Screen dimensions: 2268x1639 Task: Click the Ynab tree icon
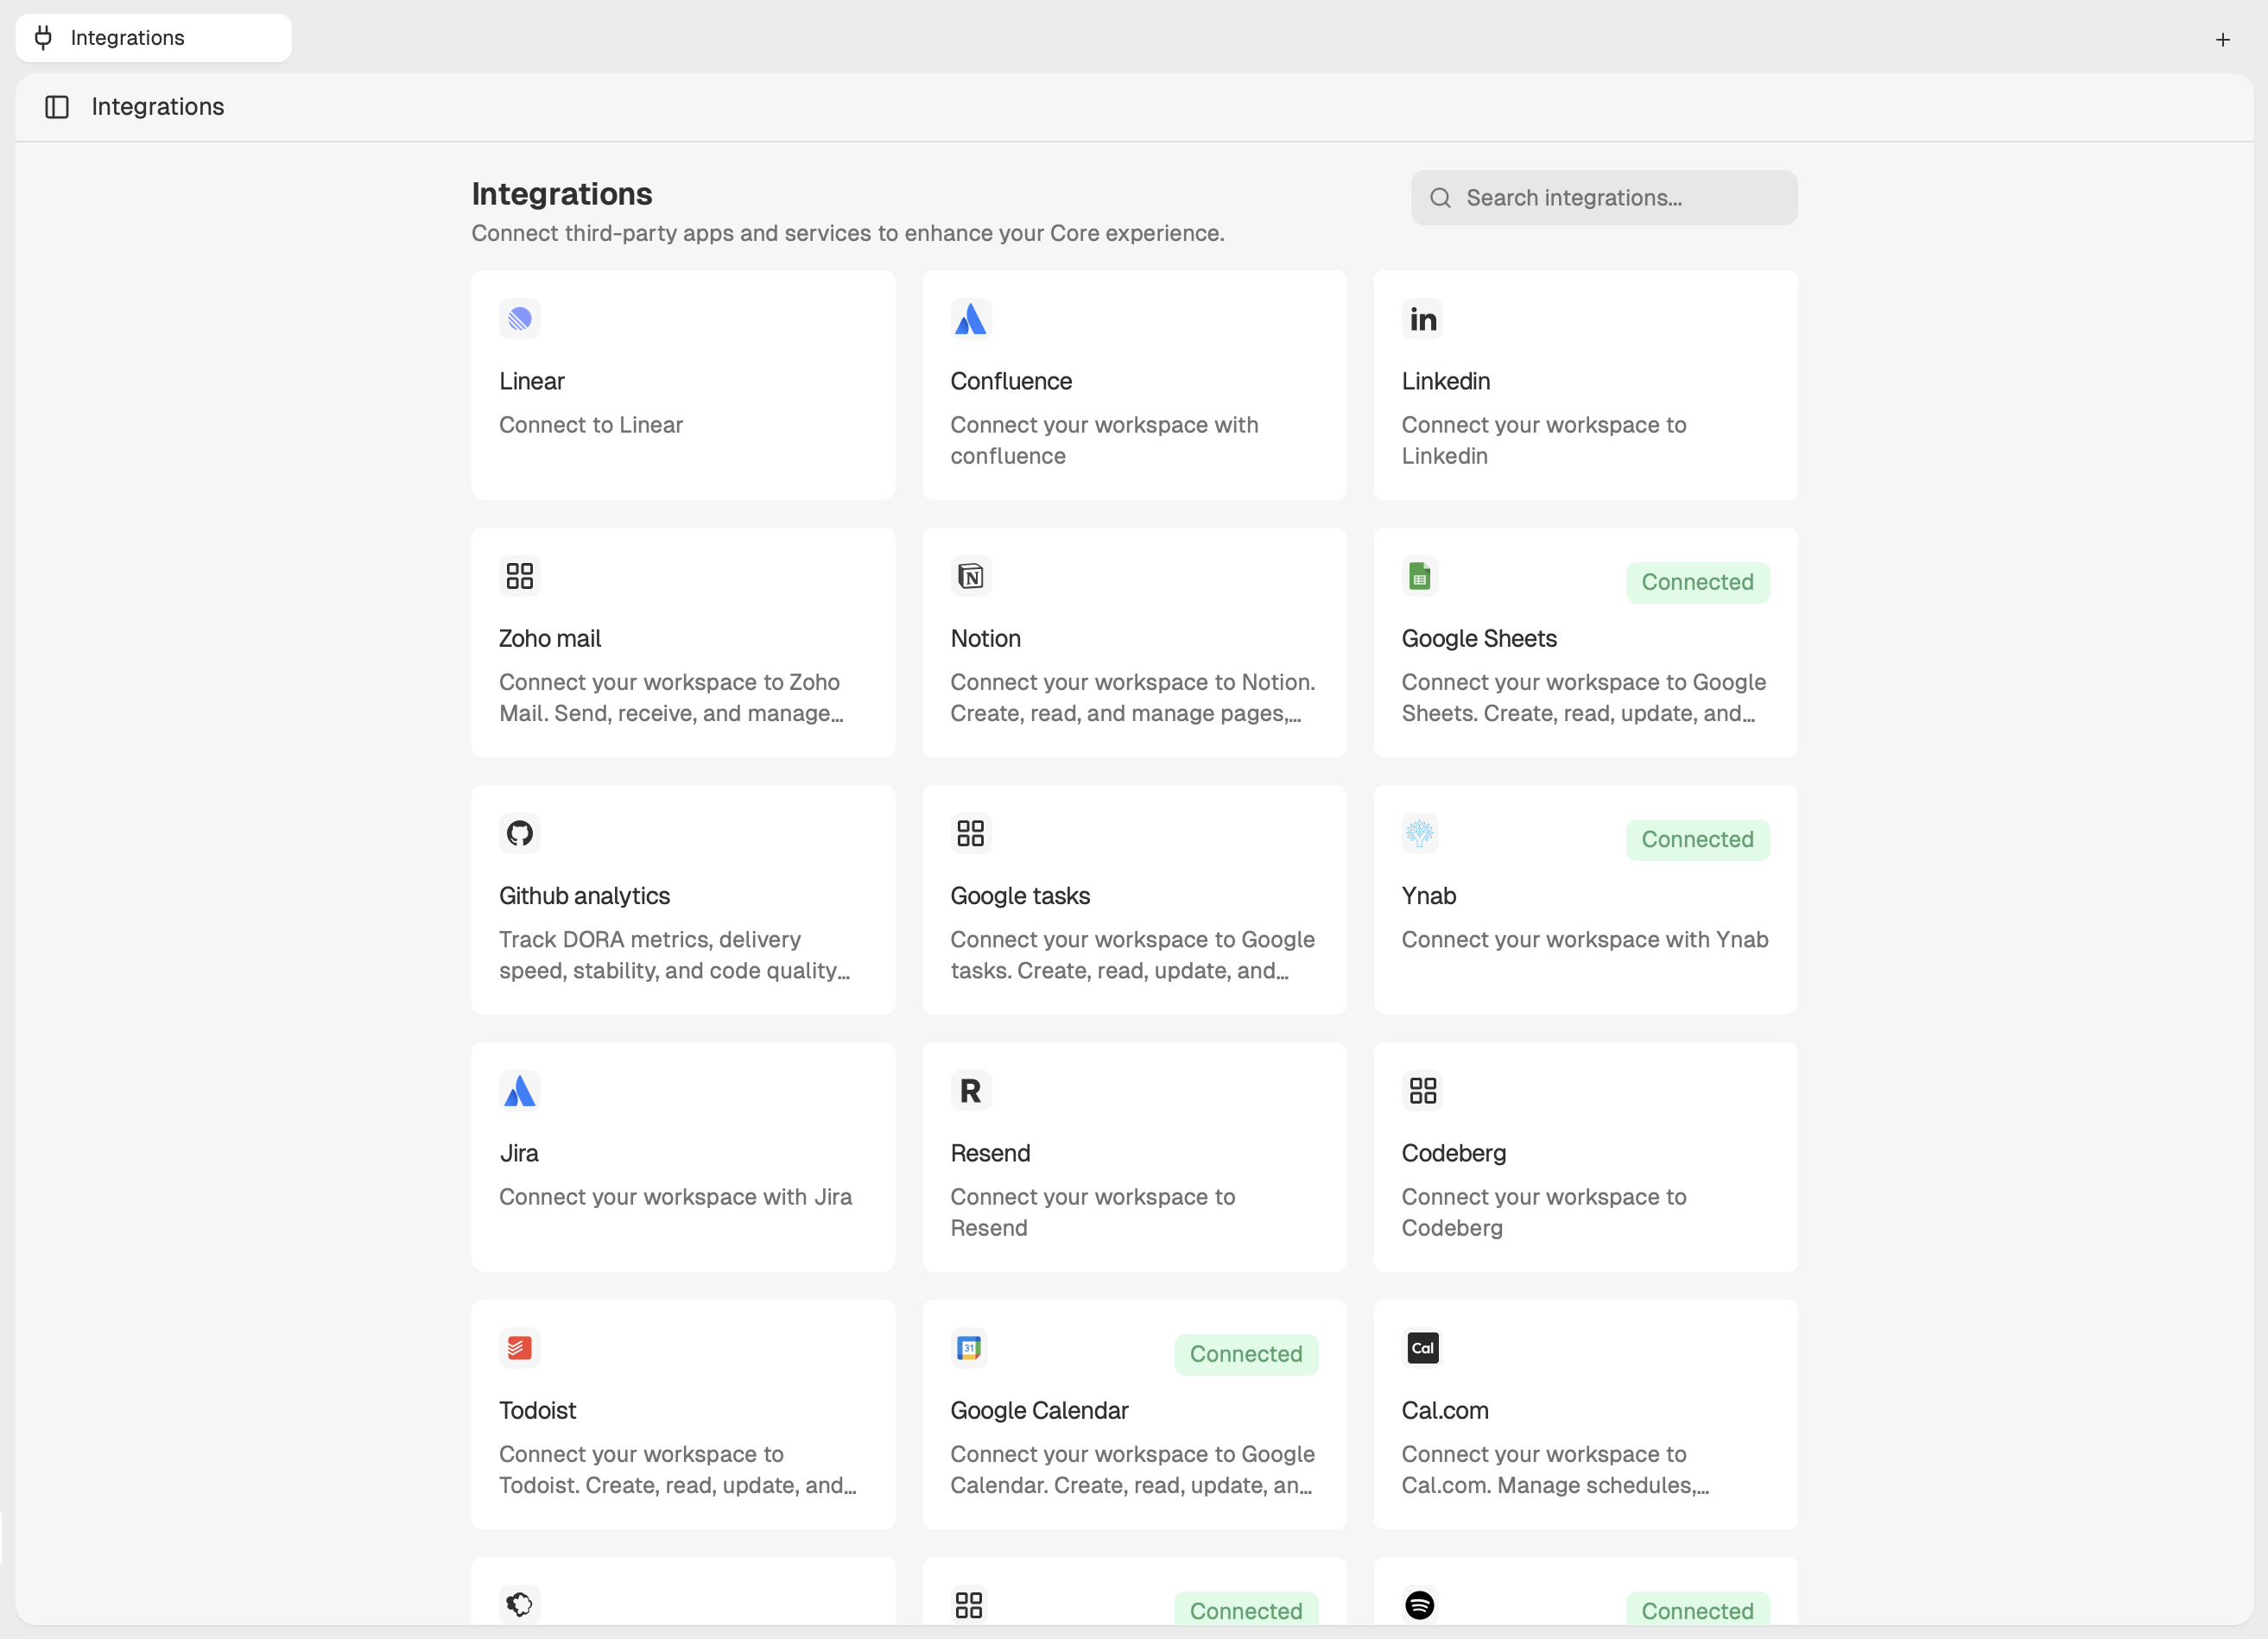(1420, 833)
